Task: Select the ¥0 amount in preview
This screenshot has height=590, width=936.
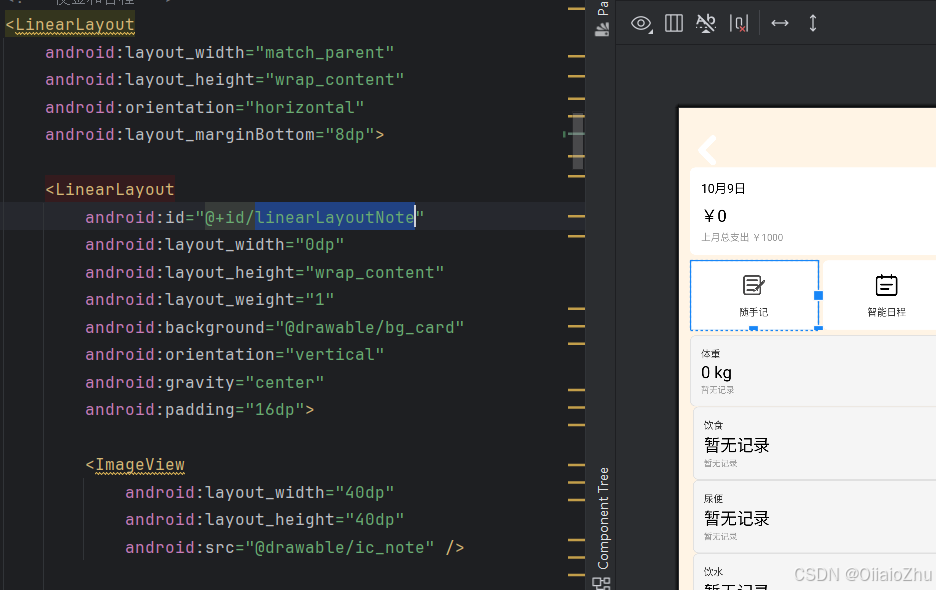Action: [715, 216]
